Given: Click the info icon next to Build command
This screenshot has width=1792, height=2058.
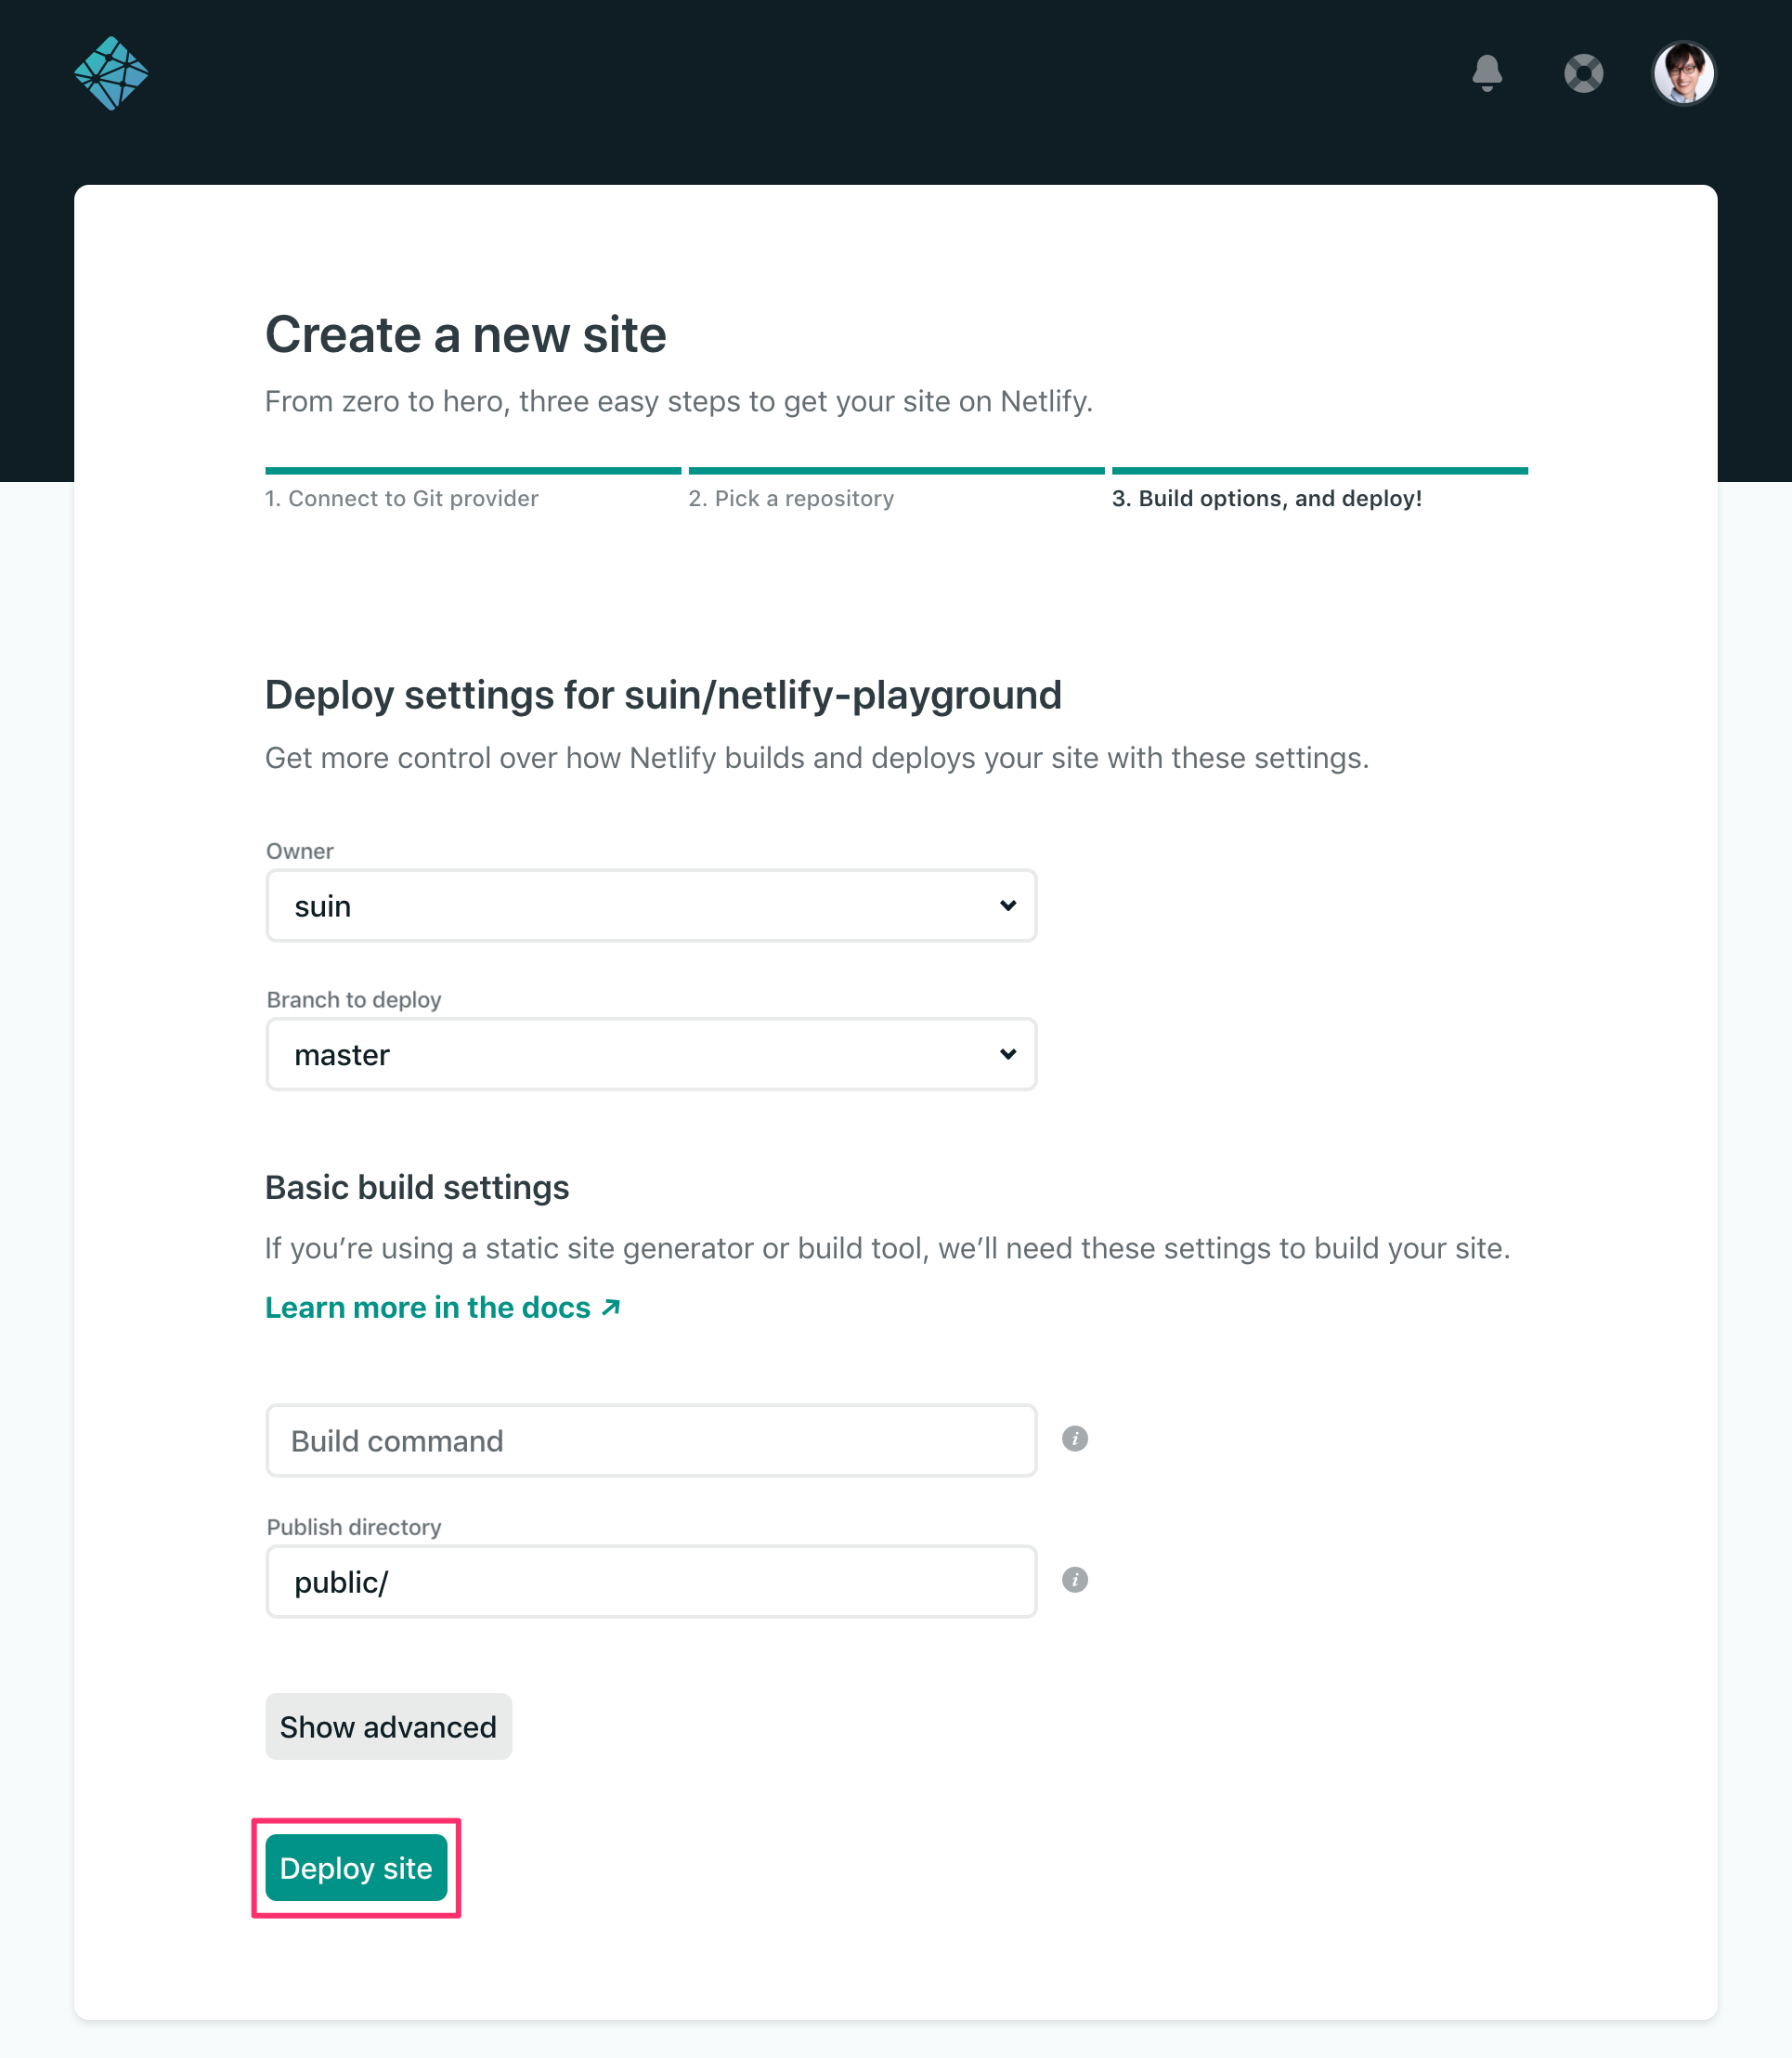Looking at the screenshot, I should coord(1076,1439).
